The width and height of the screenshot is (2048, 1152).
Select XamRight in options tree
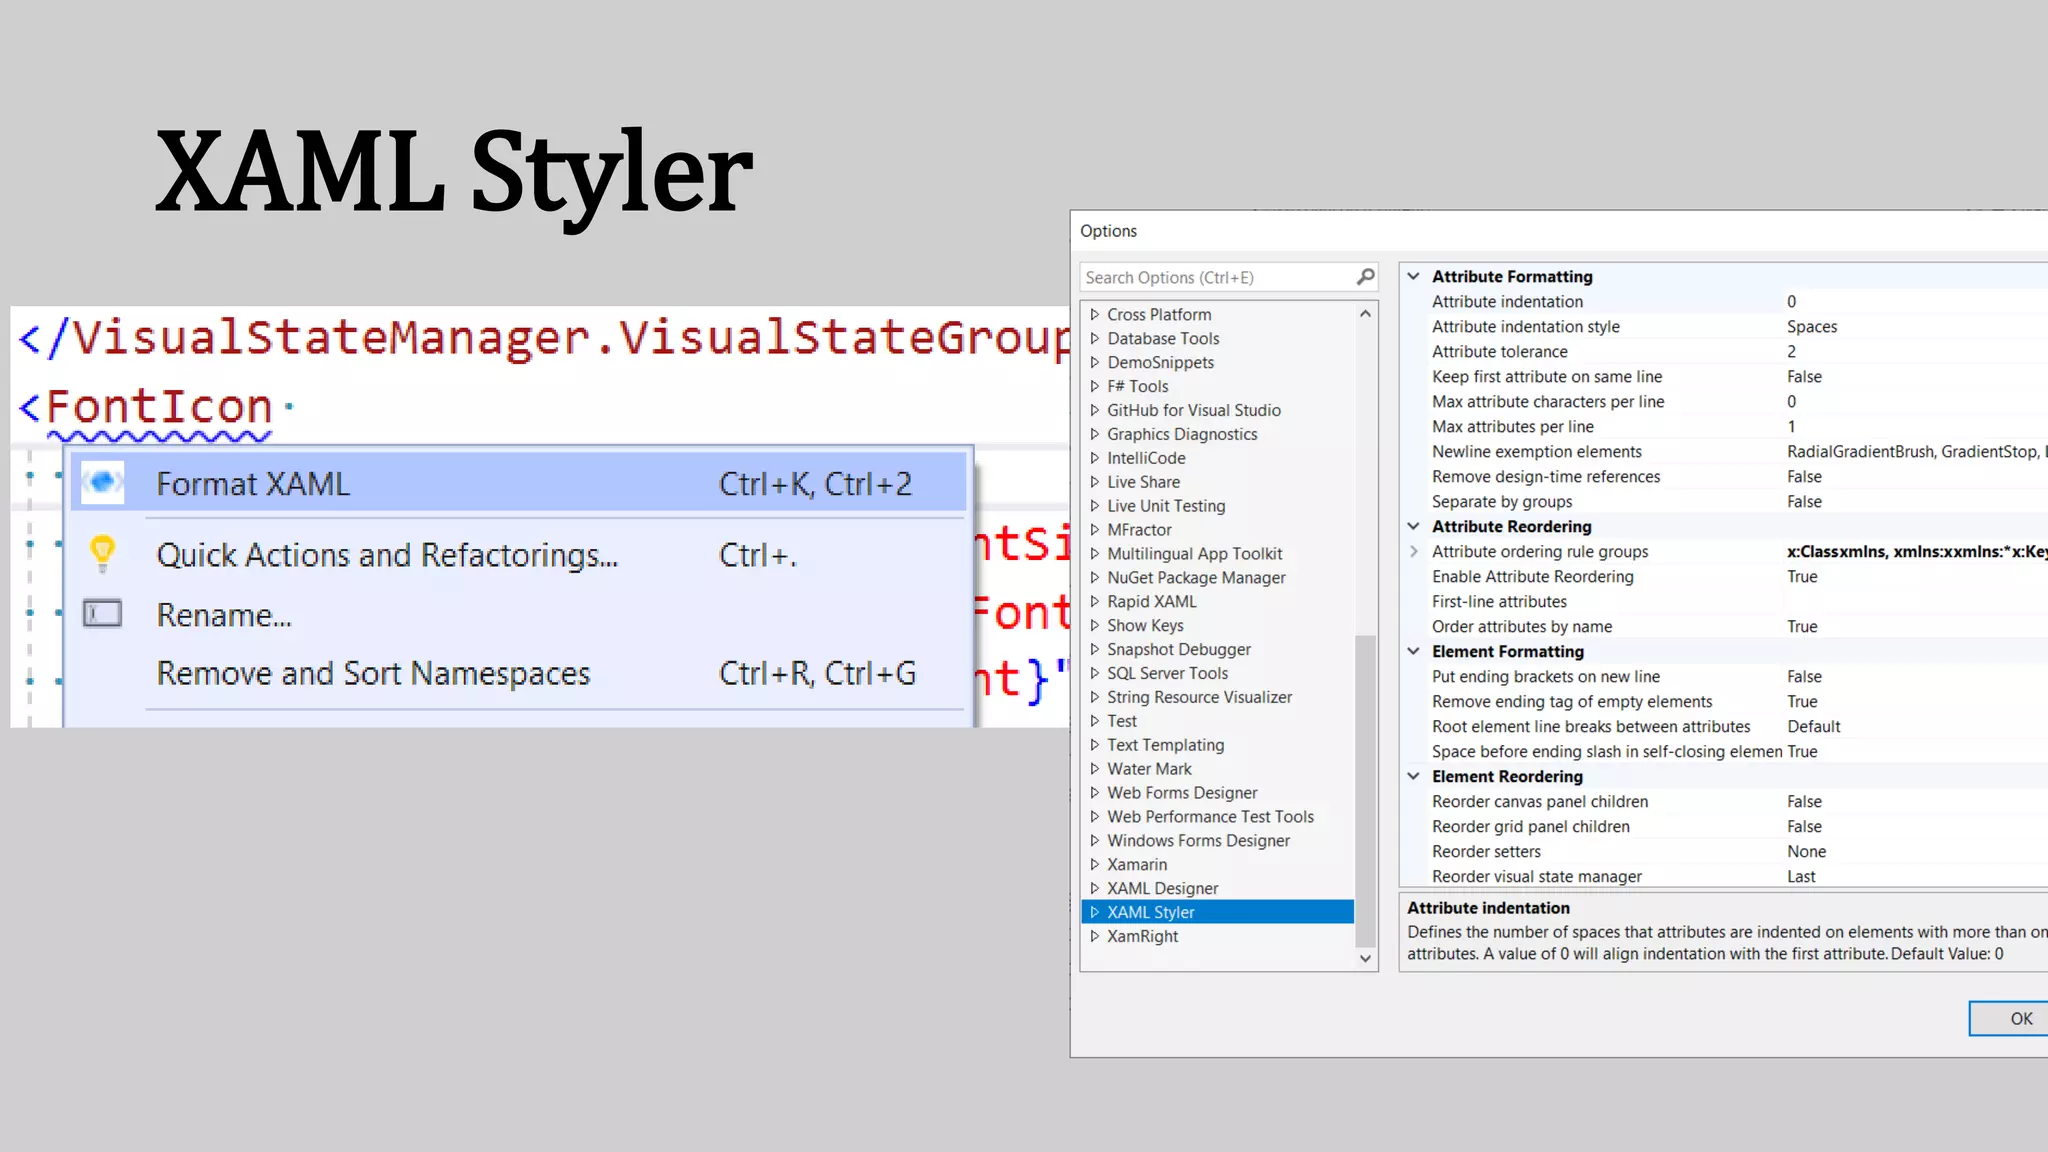[1142, 936]
